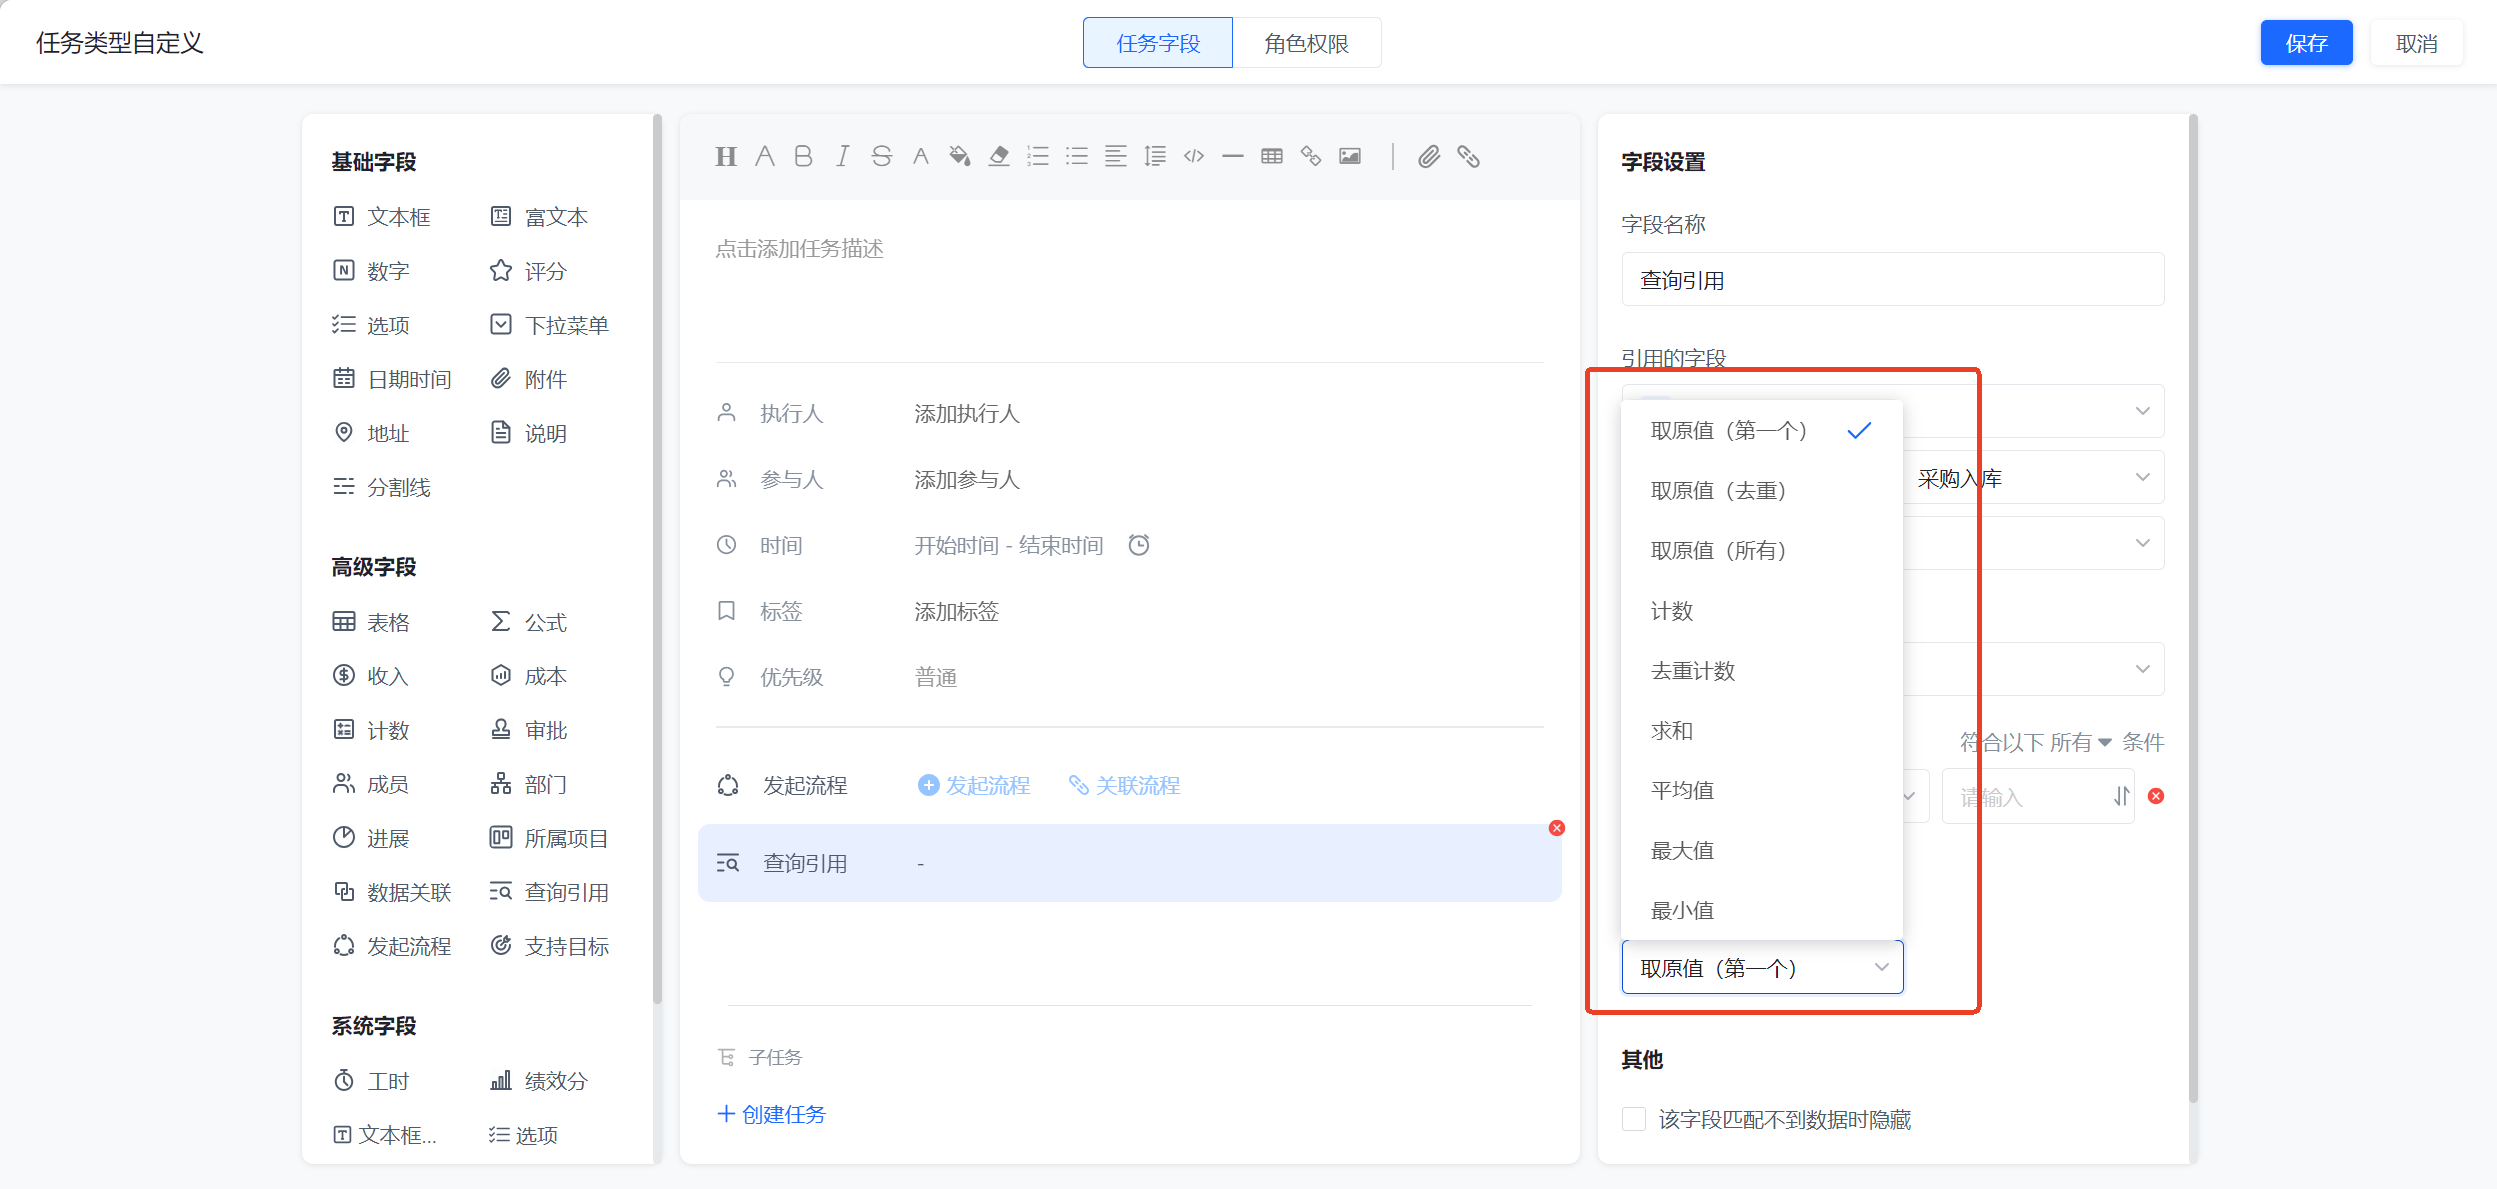Image resolution: width=2497 pixels, height=1189 pixels.
Task: Add 下拉菜单 field
Action: [549, 325]
